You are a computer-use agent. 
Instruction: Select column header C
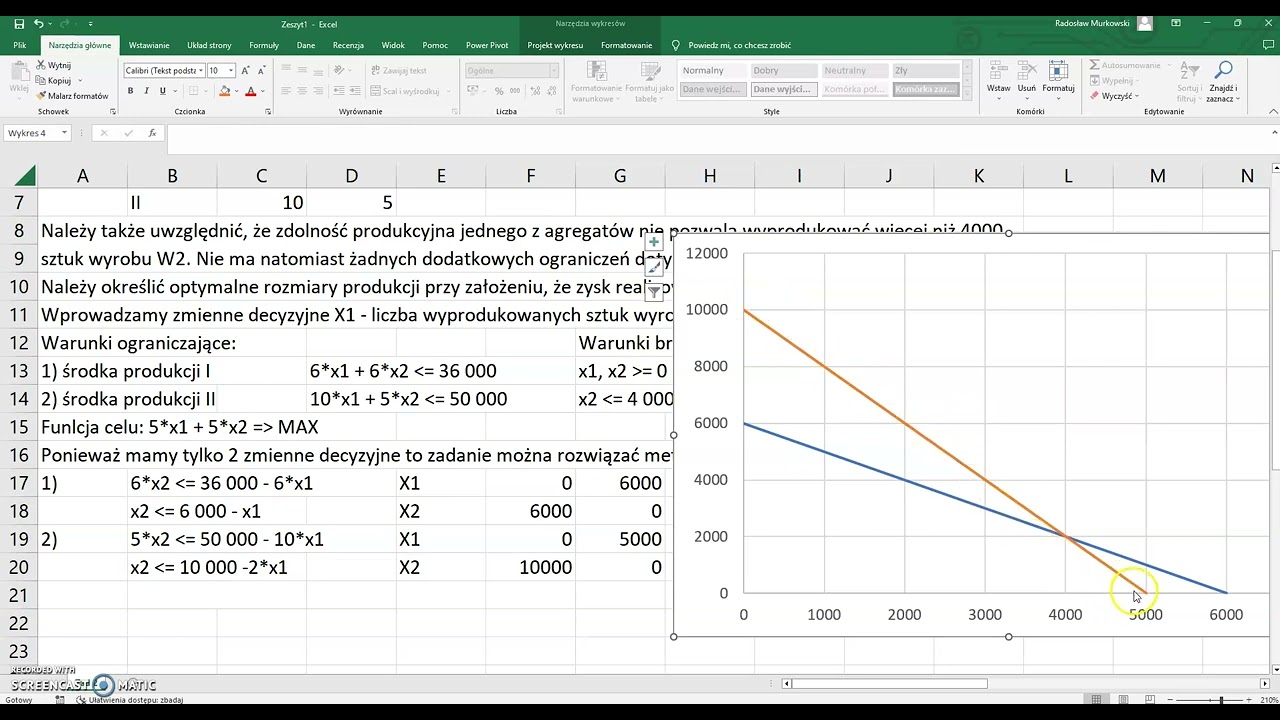[x=261, y=176]
